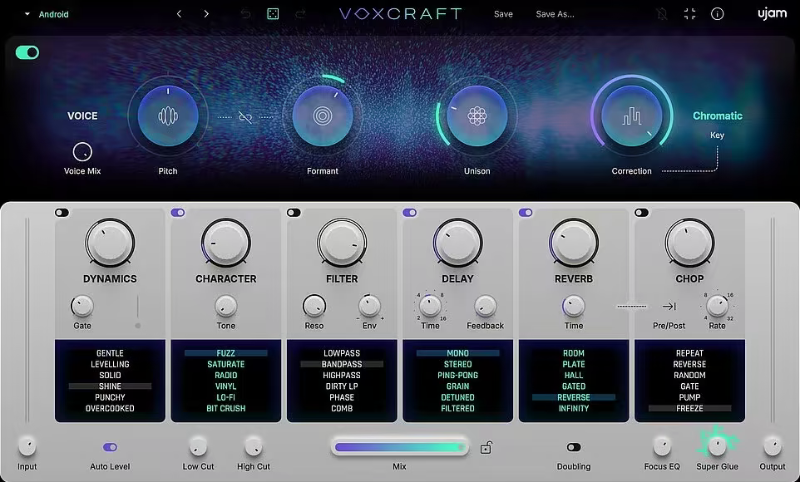Select the INFINITY reverb mode
This screenshot has height=482, width=800.
[x=573, y=409]
